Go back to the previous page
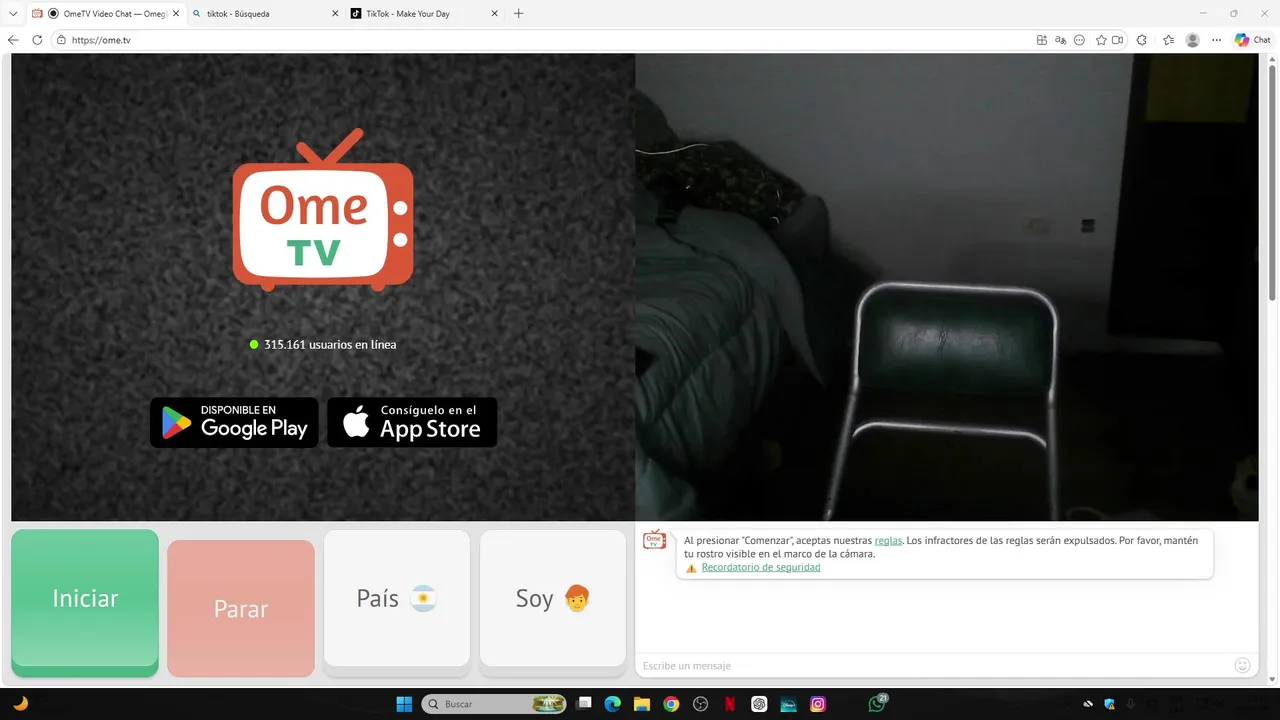The image size is (1280, 720). (13, 40)
